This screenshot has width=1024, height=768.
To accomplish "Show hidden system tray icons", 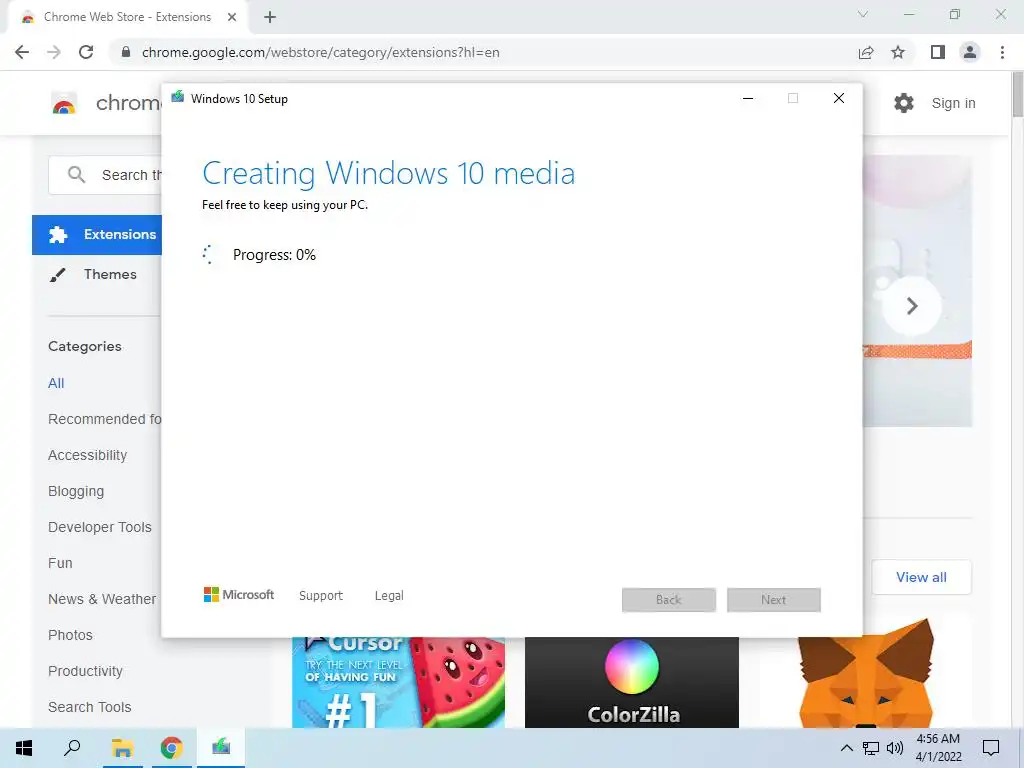I will click(846, 748).
